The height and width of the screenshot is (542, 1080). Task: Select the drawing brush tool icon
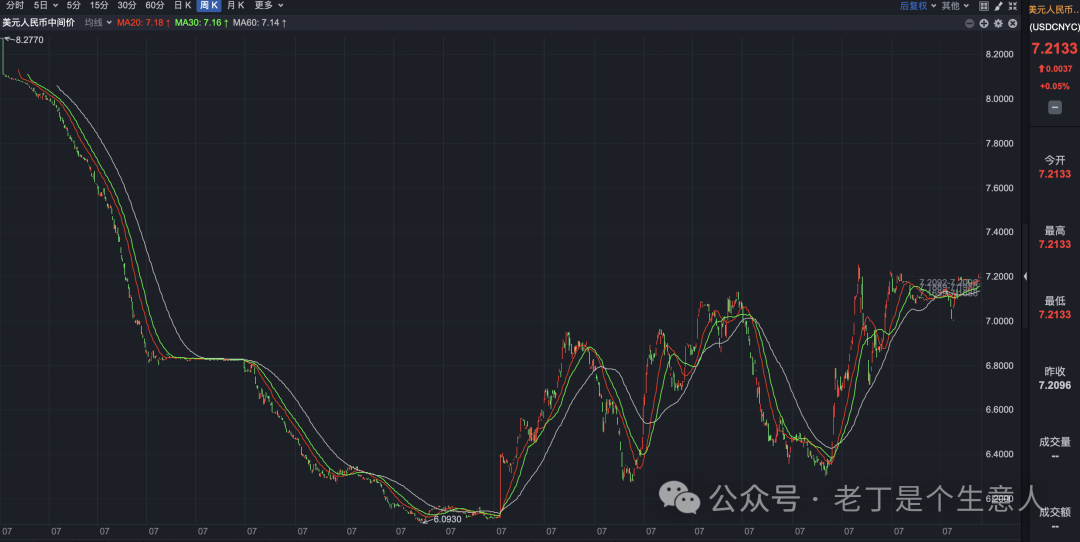point(998,6)
